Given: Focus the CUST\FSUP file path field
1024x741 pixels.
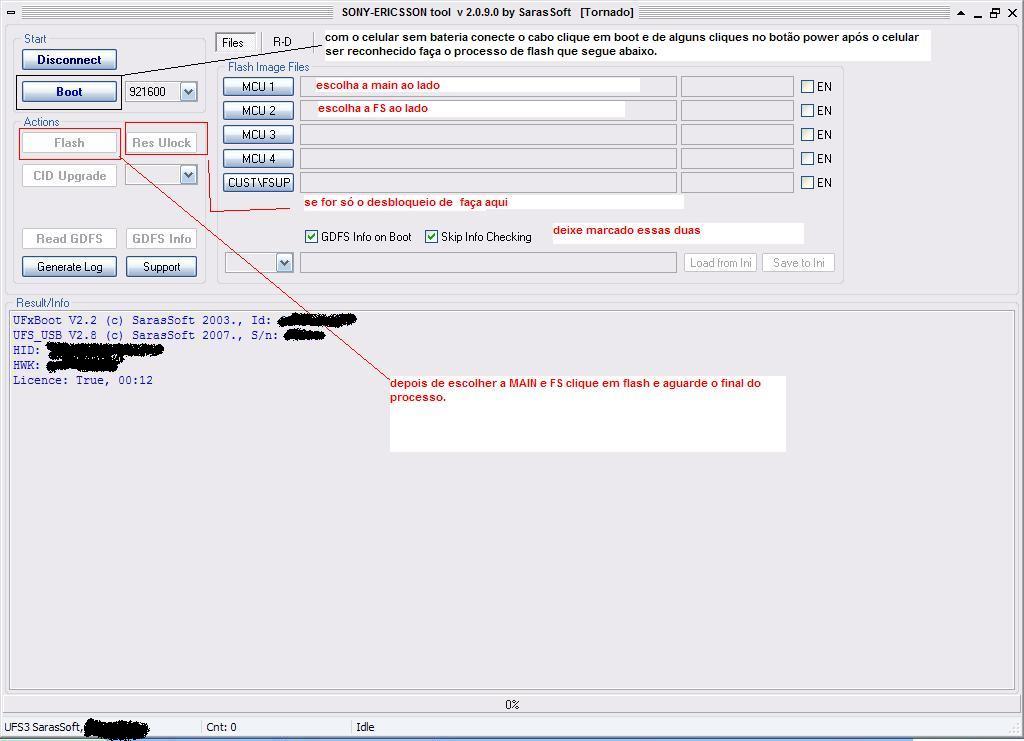Looking at the screenshot, I should click(488, 183).
